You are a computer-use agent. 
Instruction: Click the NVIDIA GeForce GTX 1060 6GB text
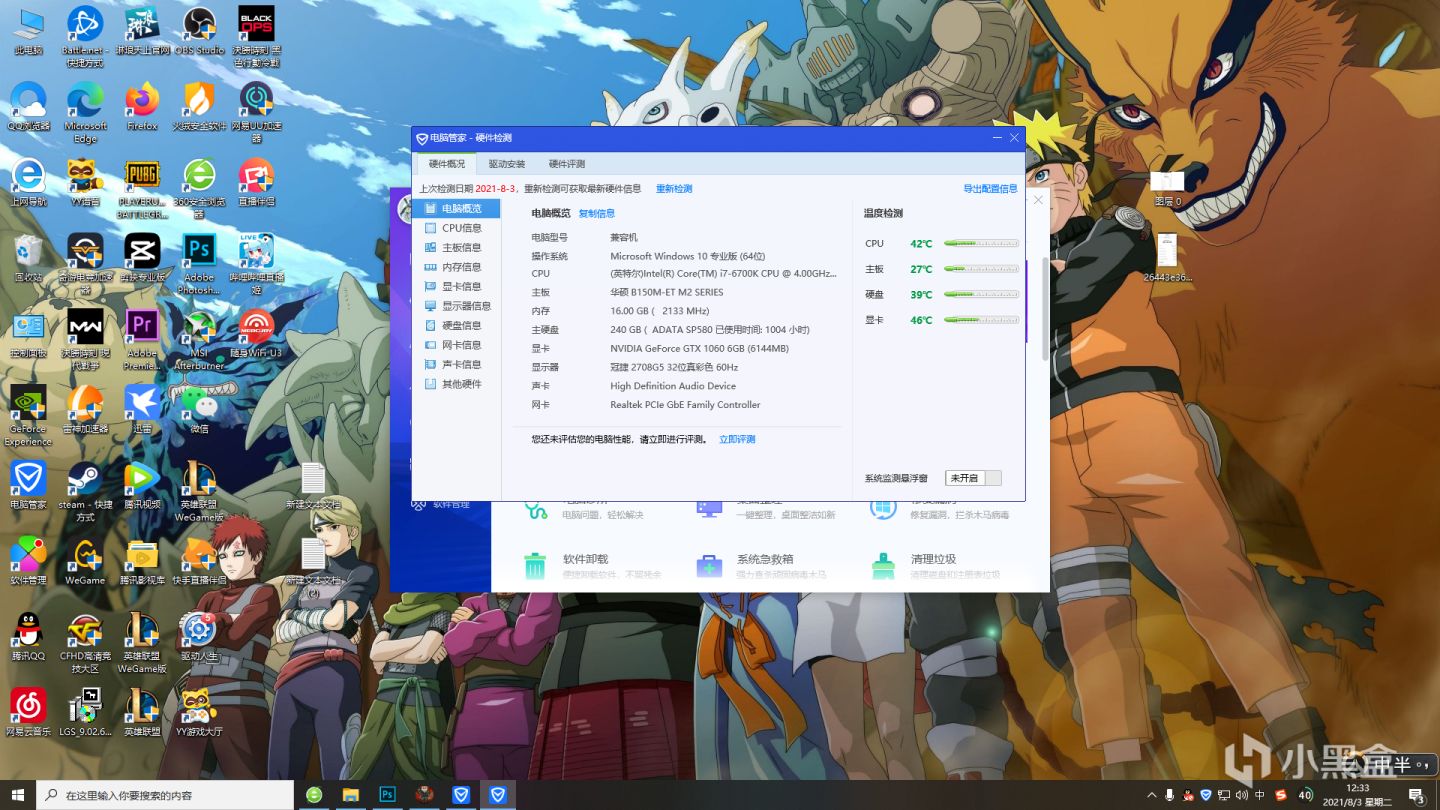coord(699,348)
